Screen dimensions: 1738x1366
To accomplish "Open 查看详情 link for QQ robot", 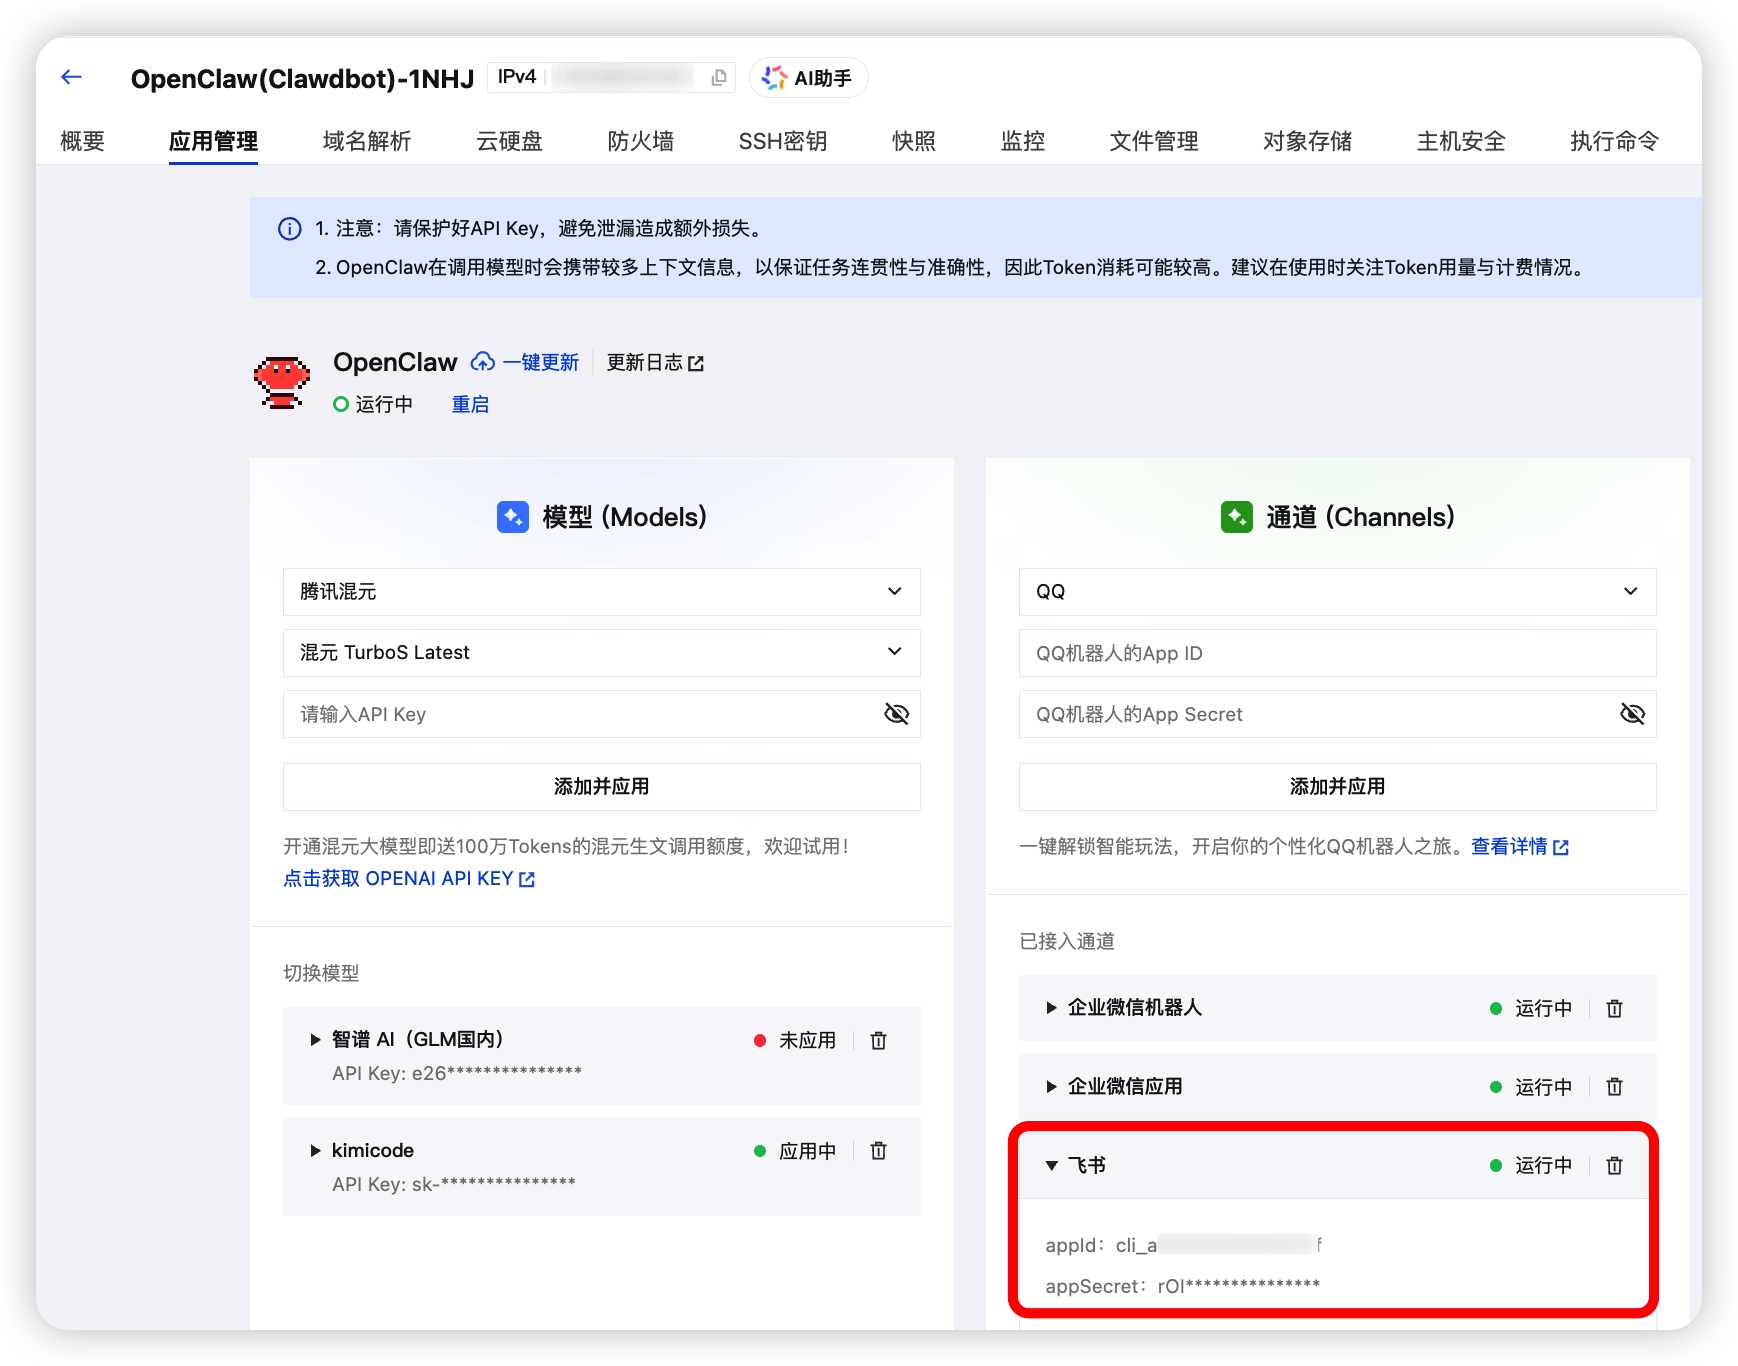I will click(x=1519, y=846).
